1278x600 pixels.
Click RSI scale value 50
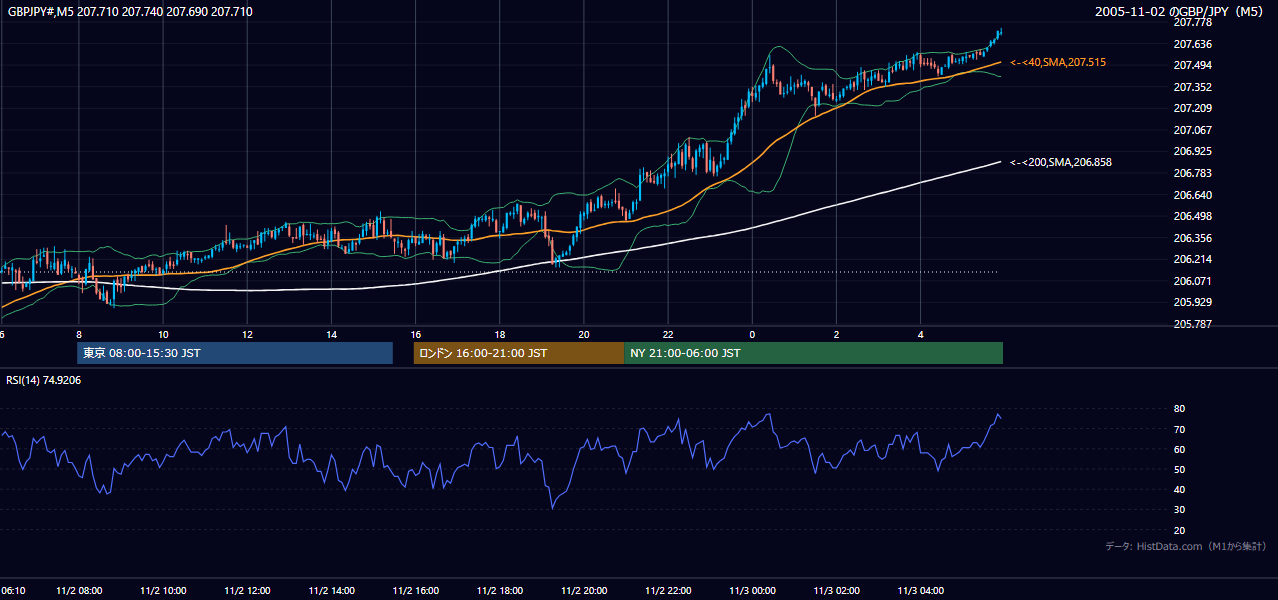click(1180, 469)
